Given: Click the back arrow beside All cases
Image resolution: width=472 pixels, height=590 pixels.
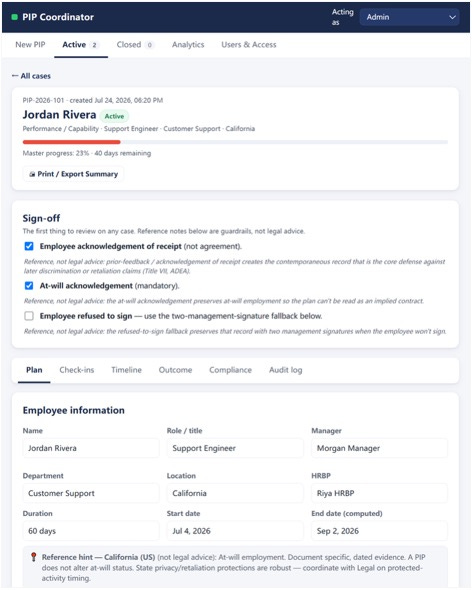Looking at the screenshot, I should pyautogui.click(x=15, y=76).
